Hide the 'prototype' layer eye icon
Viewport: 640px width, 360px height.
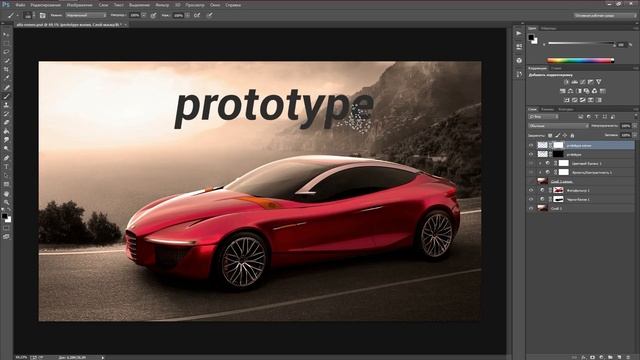point(531,154)
